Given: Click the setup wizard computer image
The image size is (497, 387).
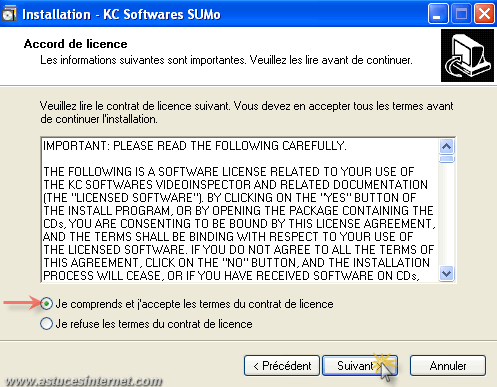Looking at the screenshot, I should (467, 55).
